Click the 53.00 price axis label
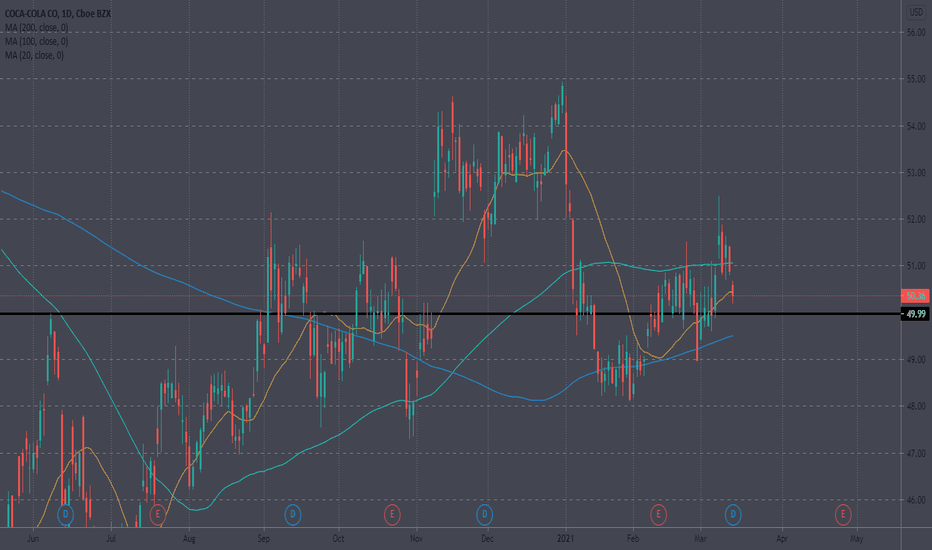The height and width of the screenshot is (550, 932). [x=916, y=173]
